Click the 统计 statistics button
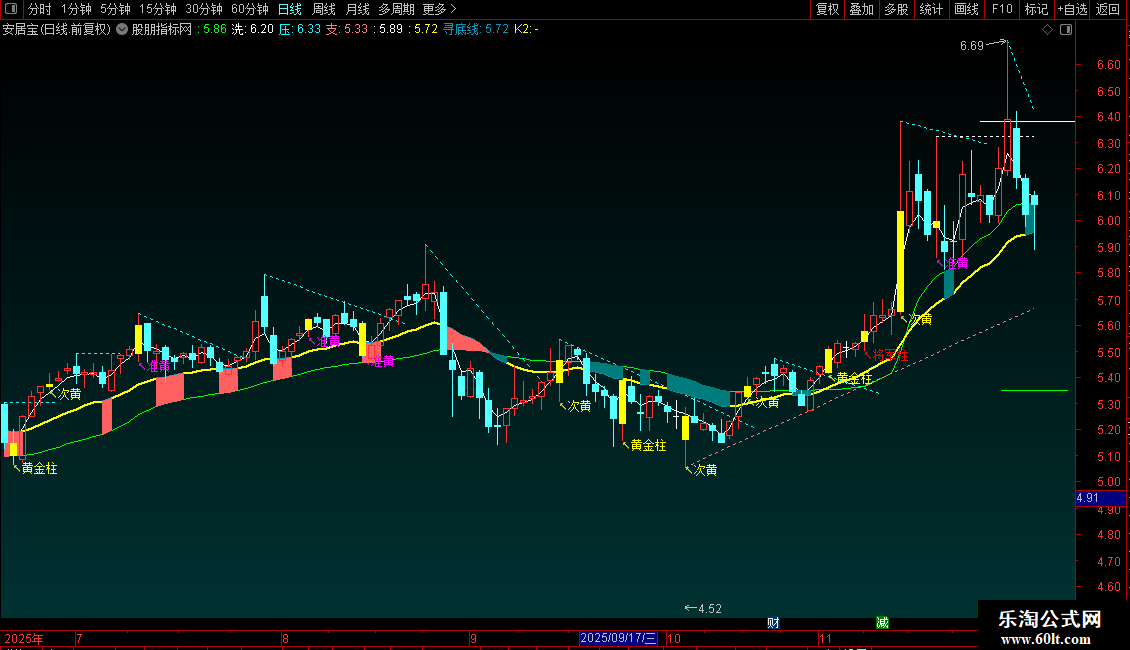The height and width of the screenshot is (650, 1130). pyautogui.click(x=931, y=9)
